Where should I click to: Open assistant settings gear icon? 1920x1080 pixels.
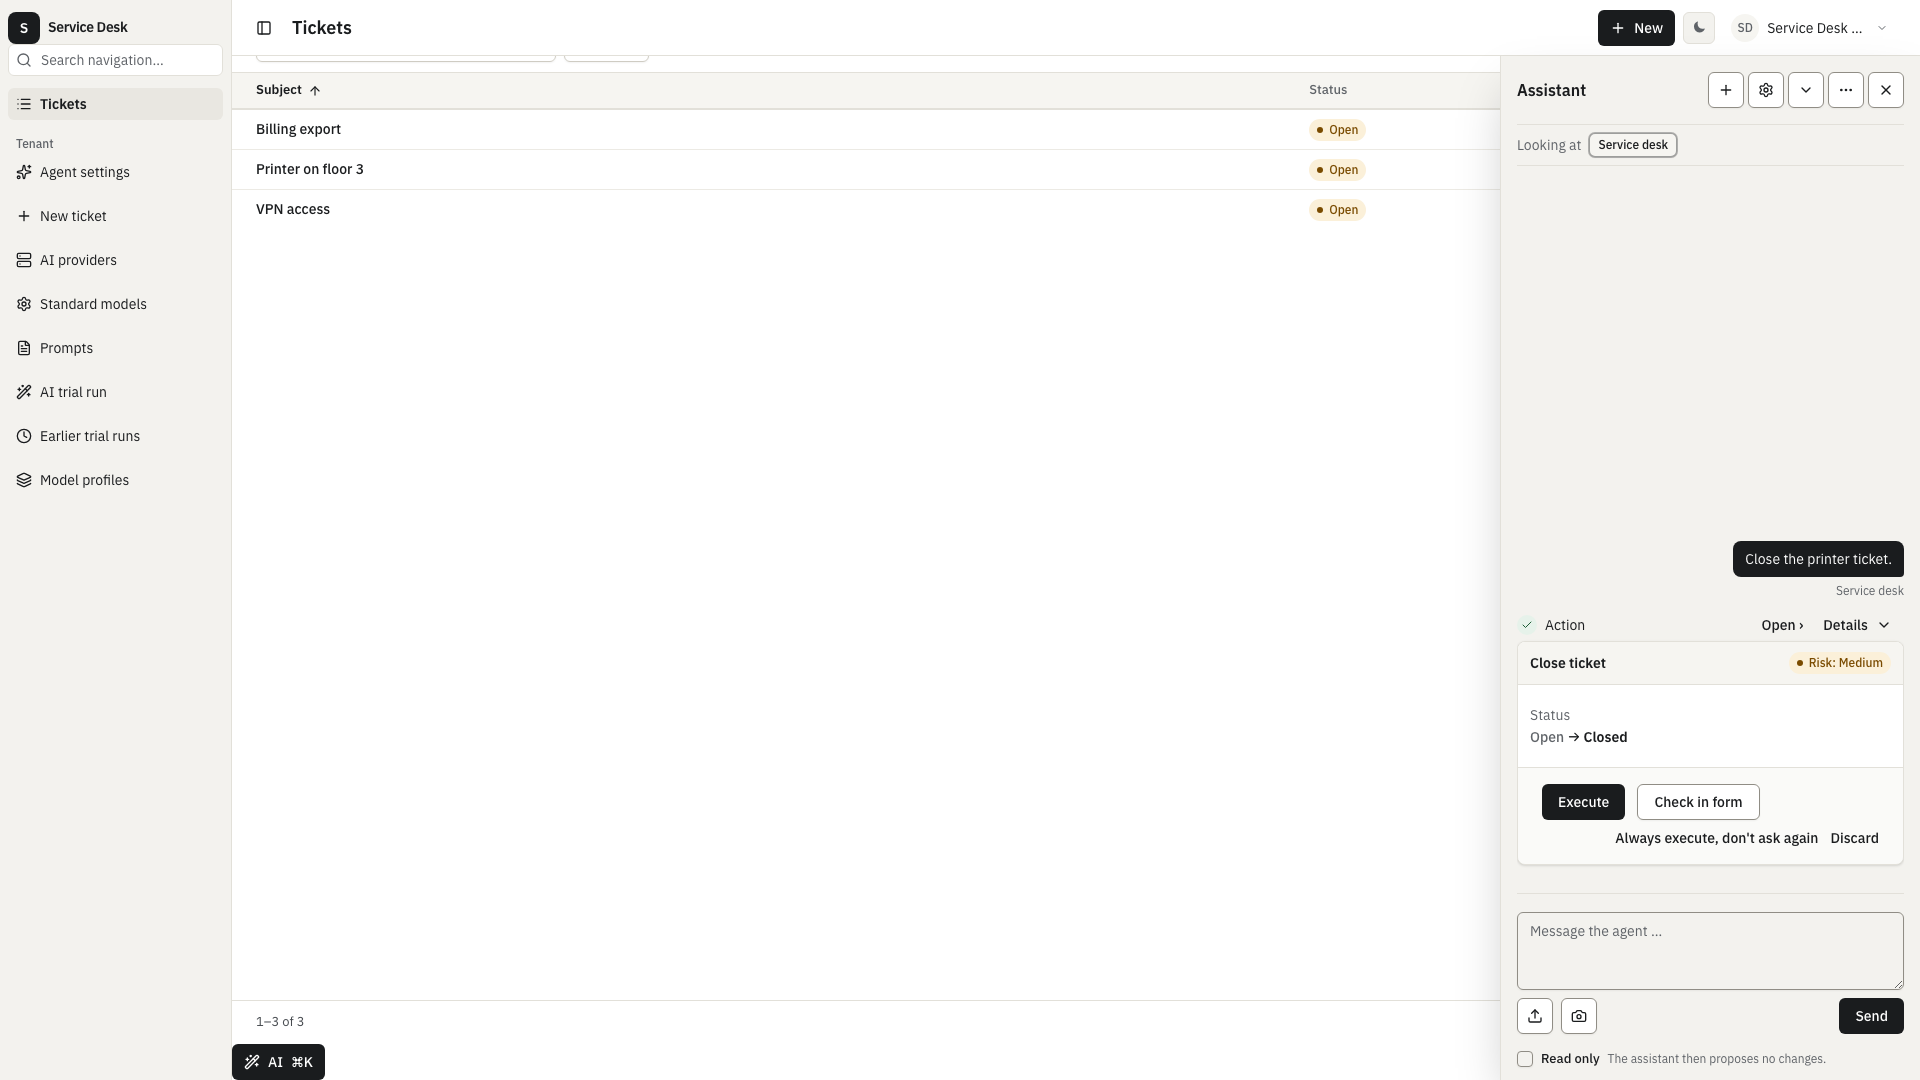[x=1766, y=90]
